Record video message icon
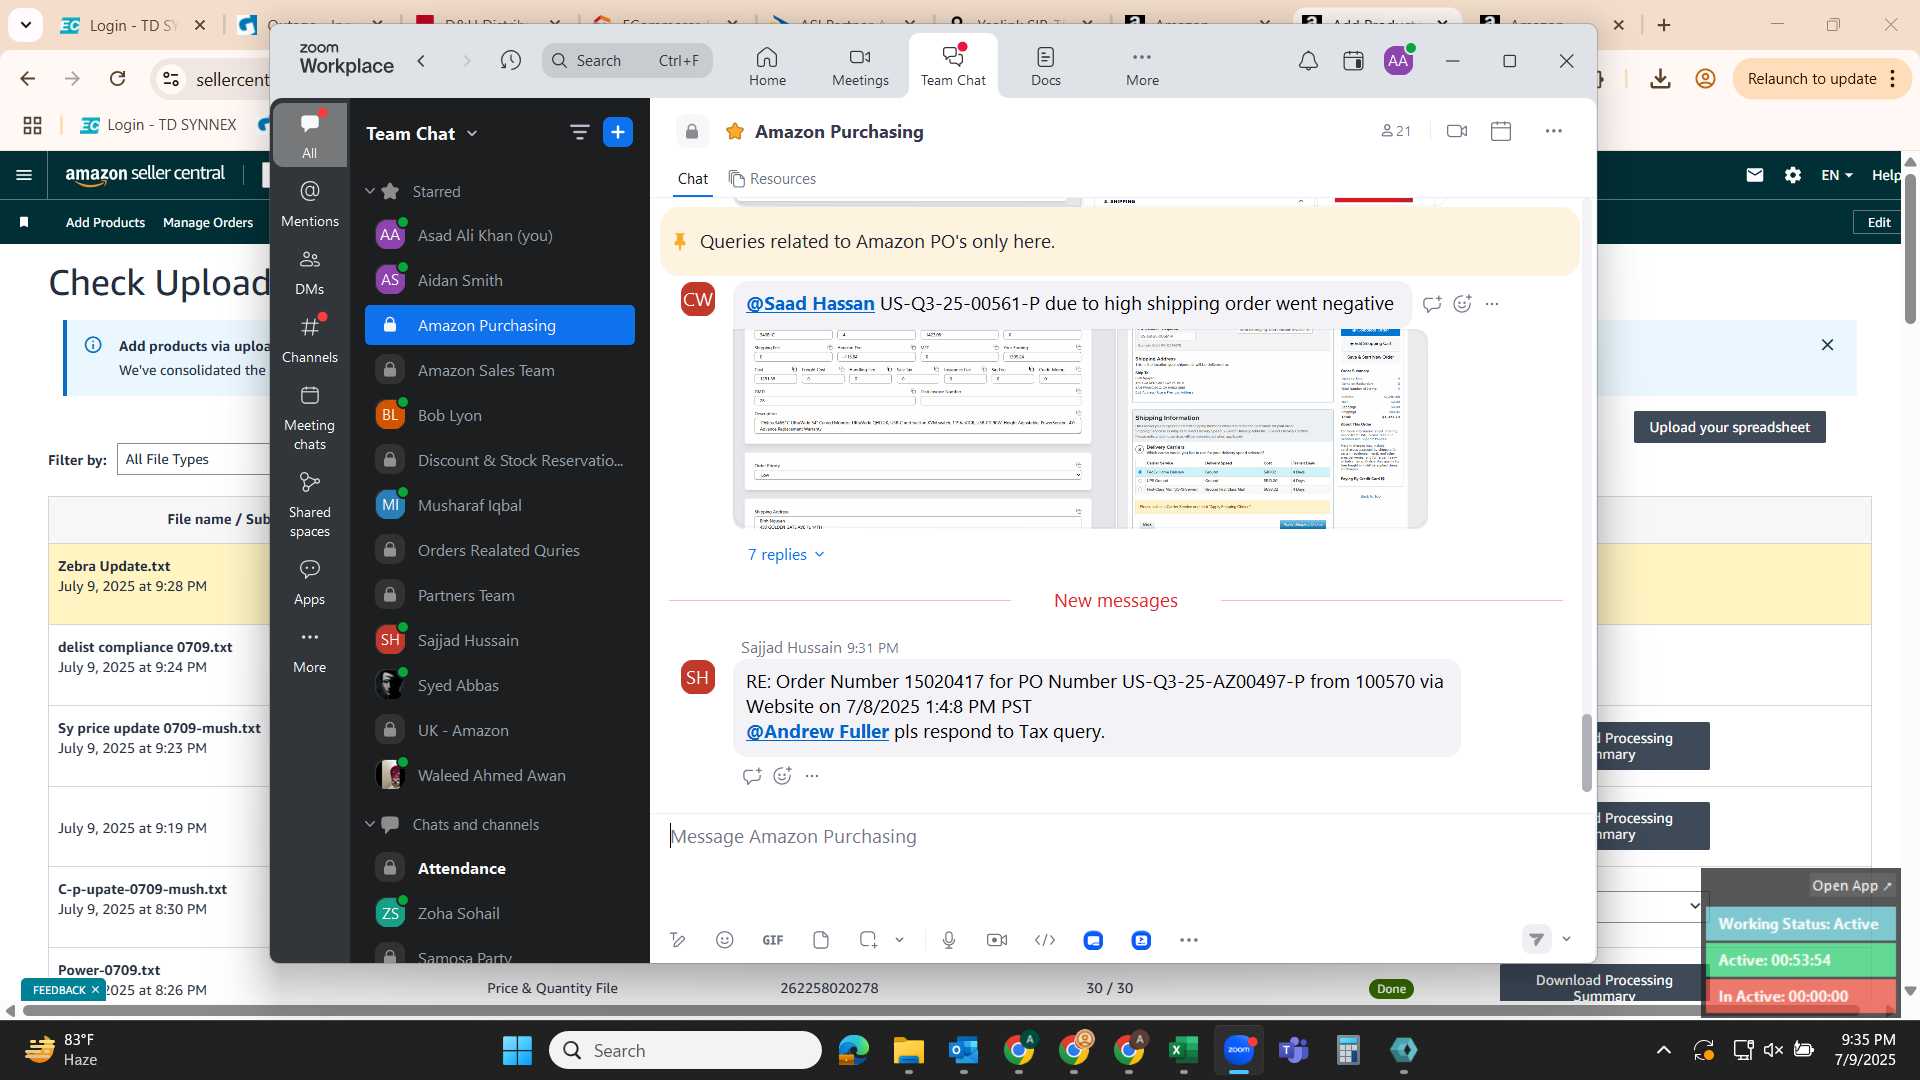Viewport: 1920px width, 1080px height. (x=997, y=940)
